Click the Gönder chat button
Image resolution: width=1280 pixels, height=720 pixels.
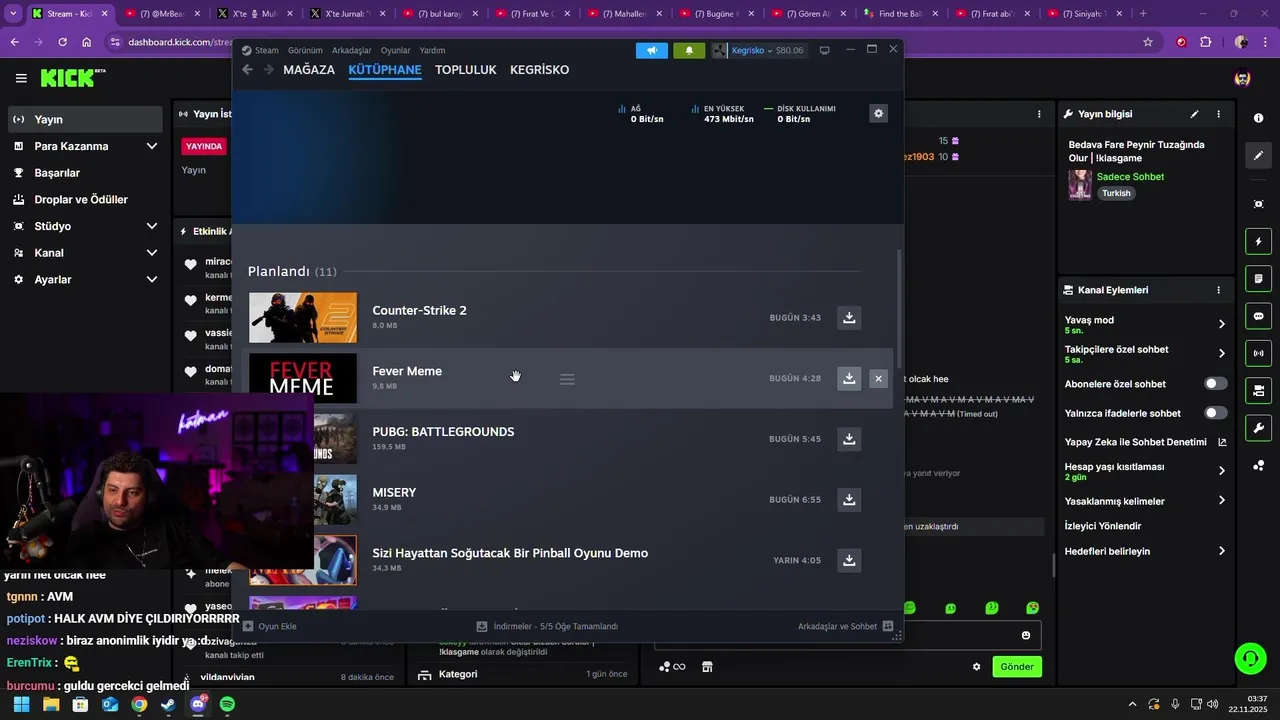pyautogui.click(x=1017, y=667)
